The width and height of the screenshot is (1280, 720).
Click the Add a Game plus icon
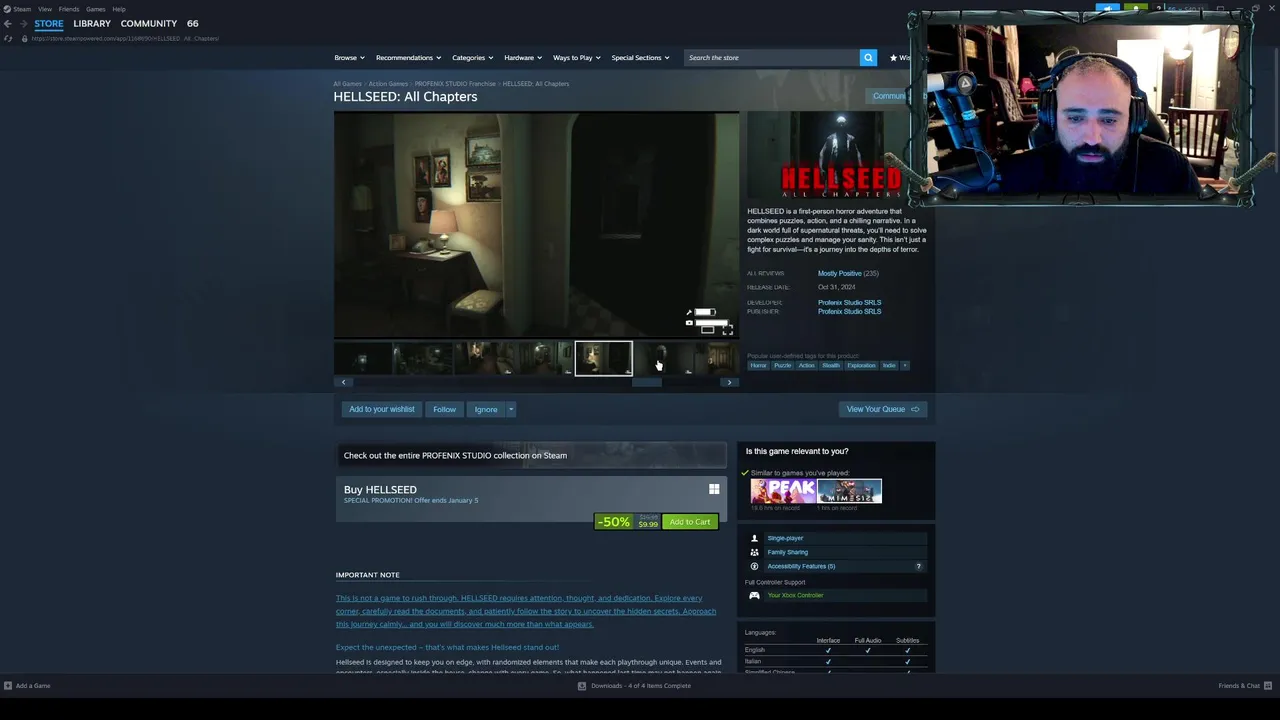pyautogui.click(x=8, y=686)
